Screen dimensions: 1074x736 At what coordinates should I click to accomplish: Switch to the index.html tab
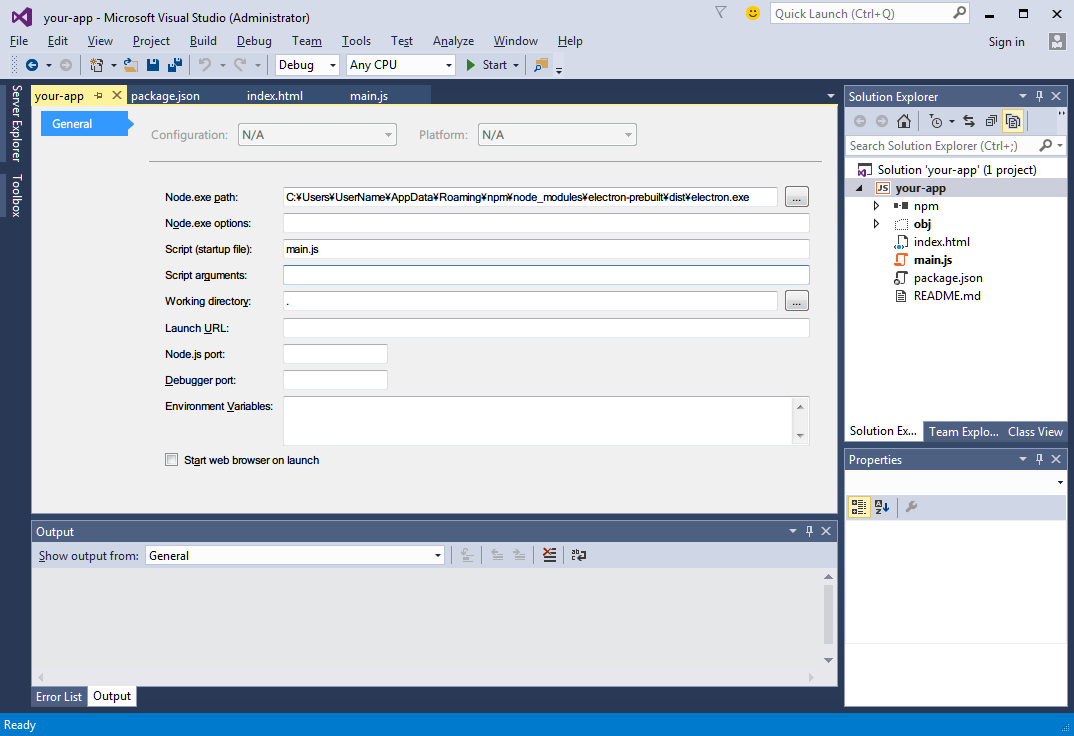(275, 96)
